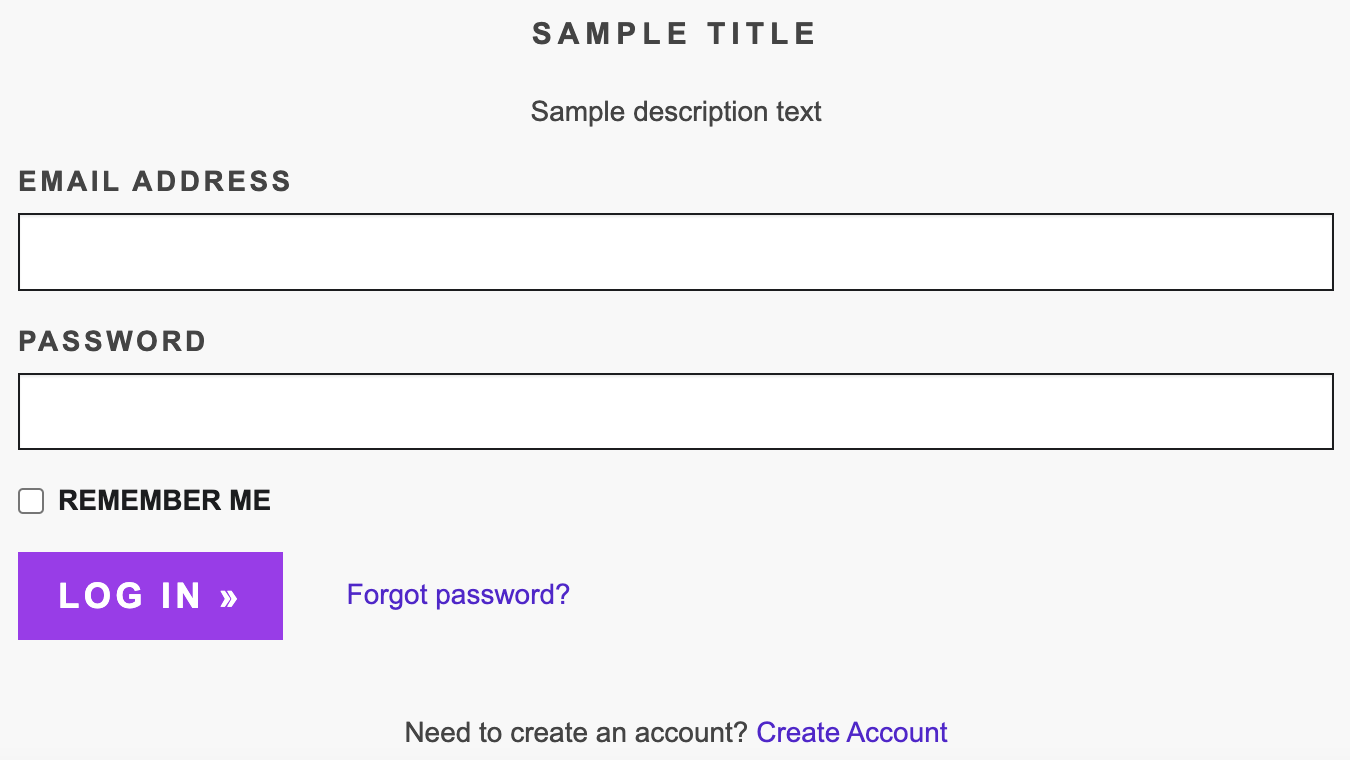Click the word "ADDRESS" in the email label
The image size is (1350, 760).
(212, 182)
